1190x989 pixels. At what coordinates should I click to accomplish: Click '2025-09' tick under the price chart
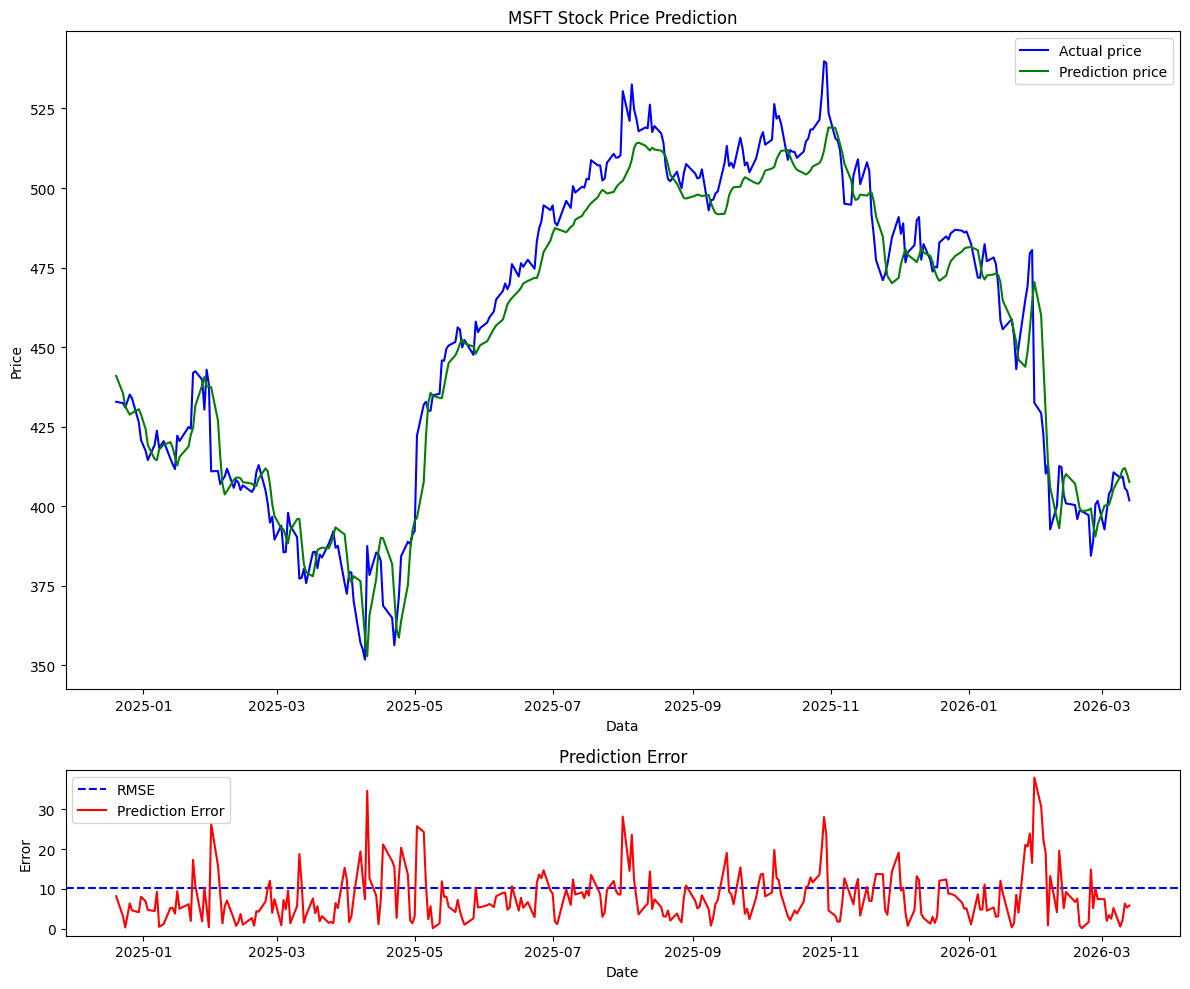point(693,707)
